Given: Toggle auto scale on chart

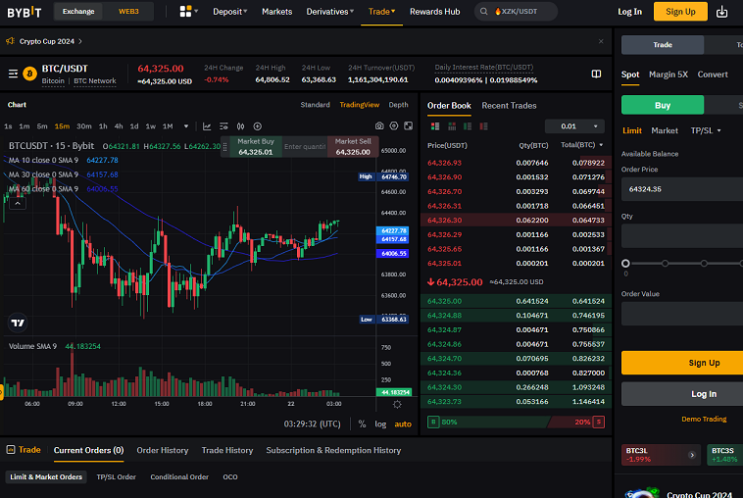Looking at the screenshot, I should pyautogui.click(x=403, y=424).
